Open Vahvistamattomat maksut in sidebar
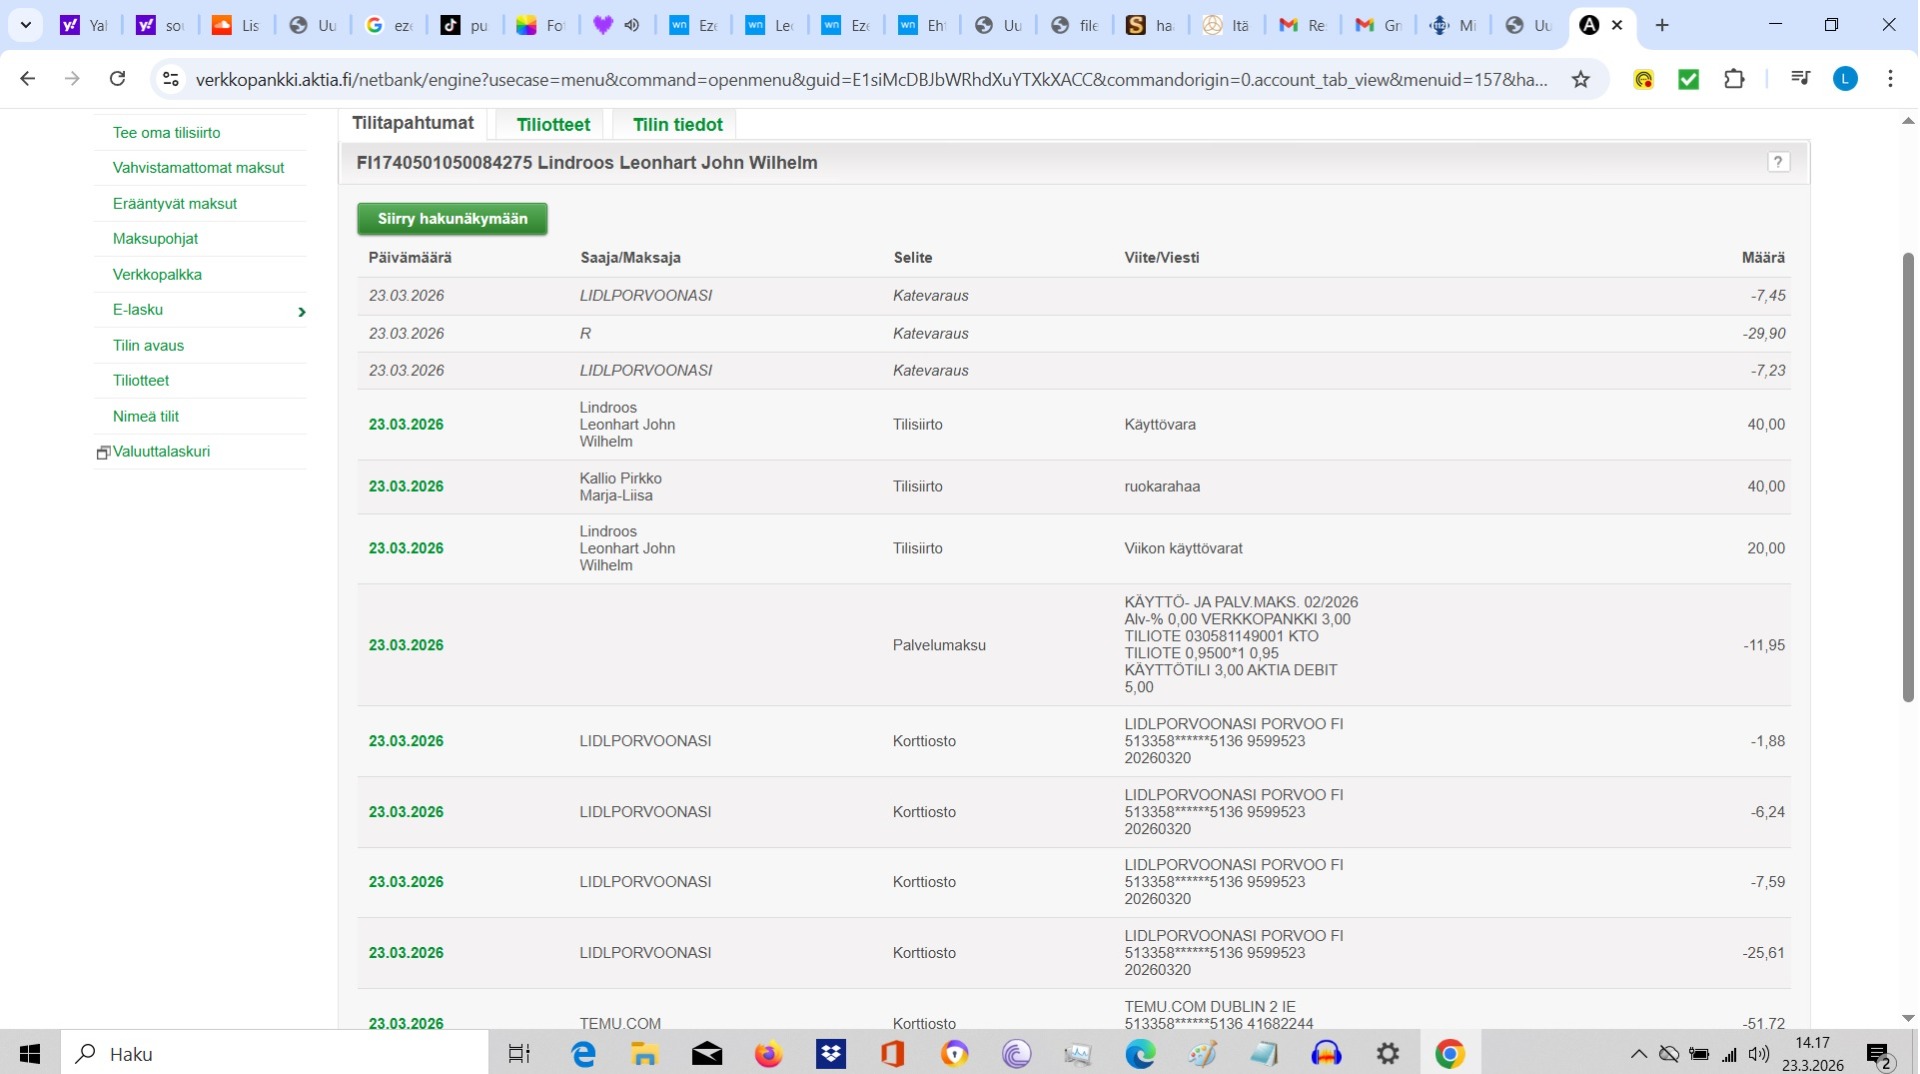This screenshot has width=1920, height=1074. coord(198,168)
